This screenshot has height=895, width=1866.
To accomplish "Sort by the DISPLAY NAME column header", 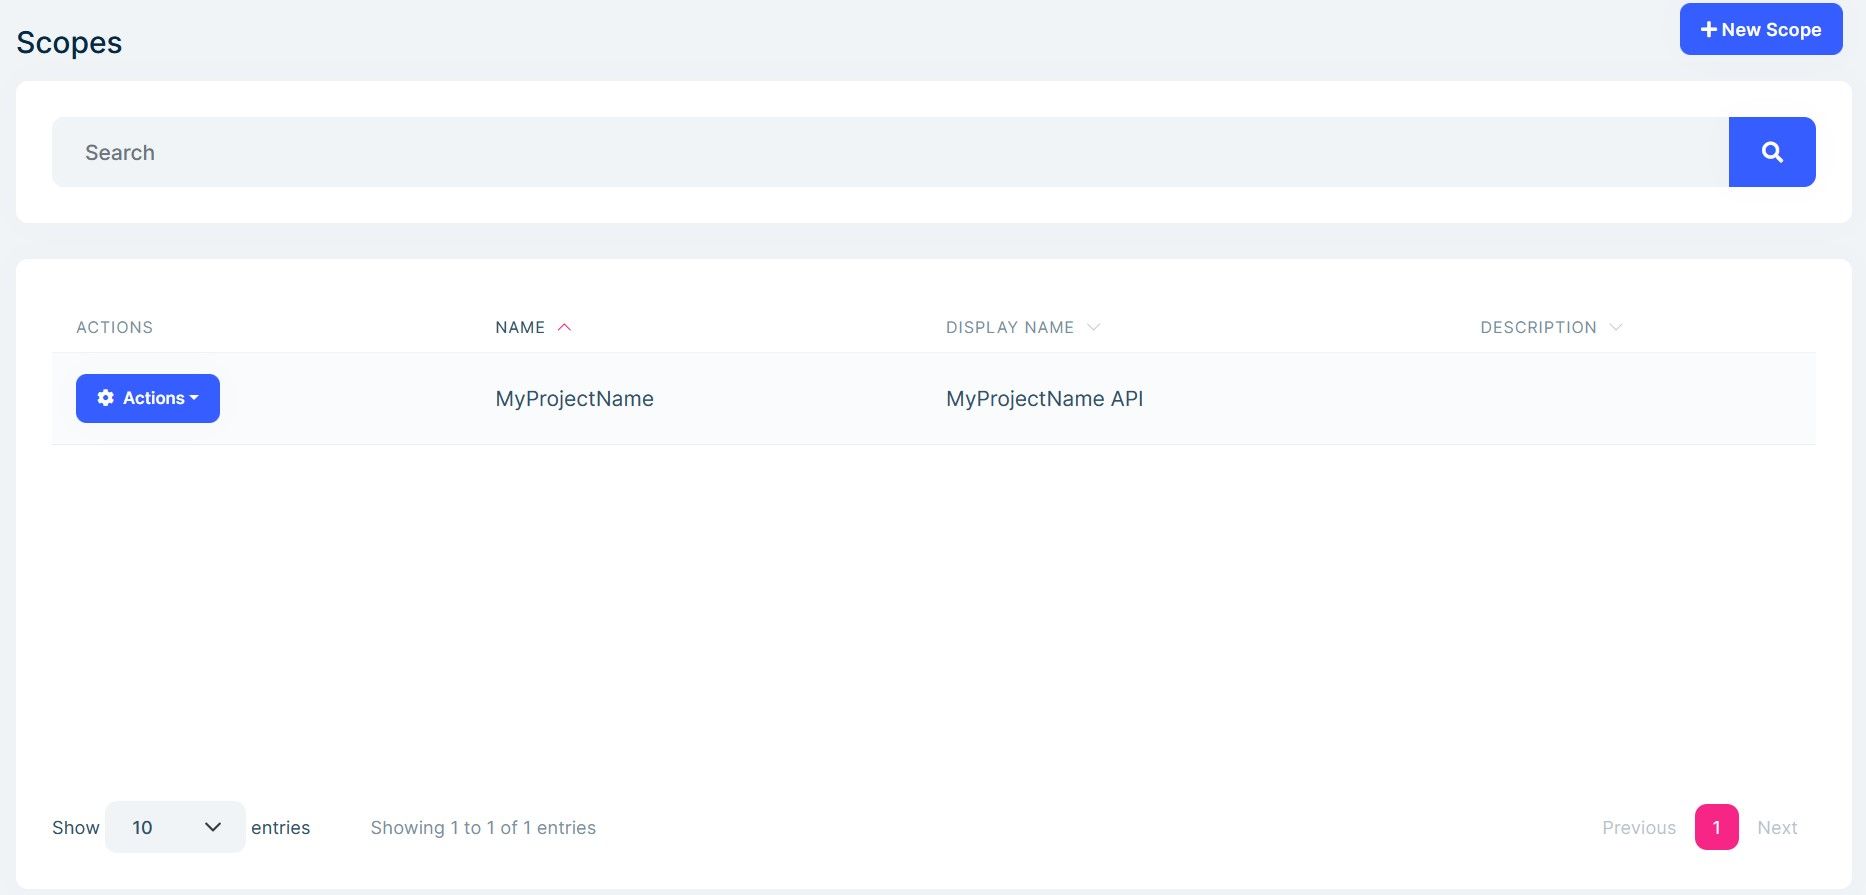I will [x=1009, y=328].
